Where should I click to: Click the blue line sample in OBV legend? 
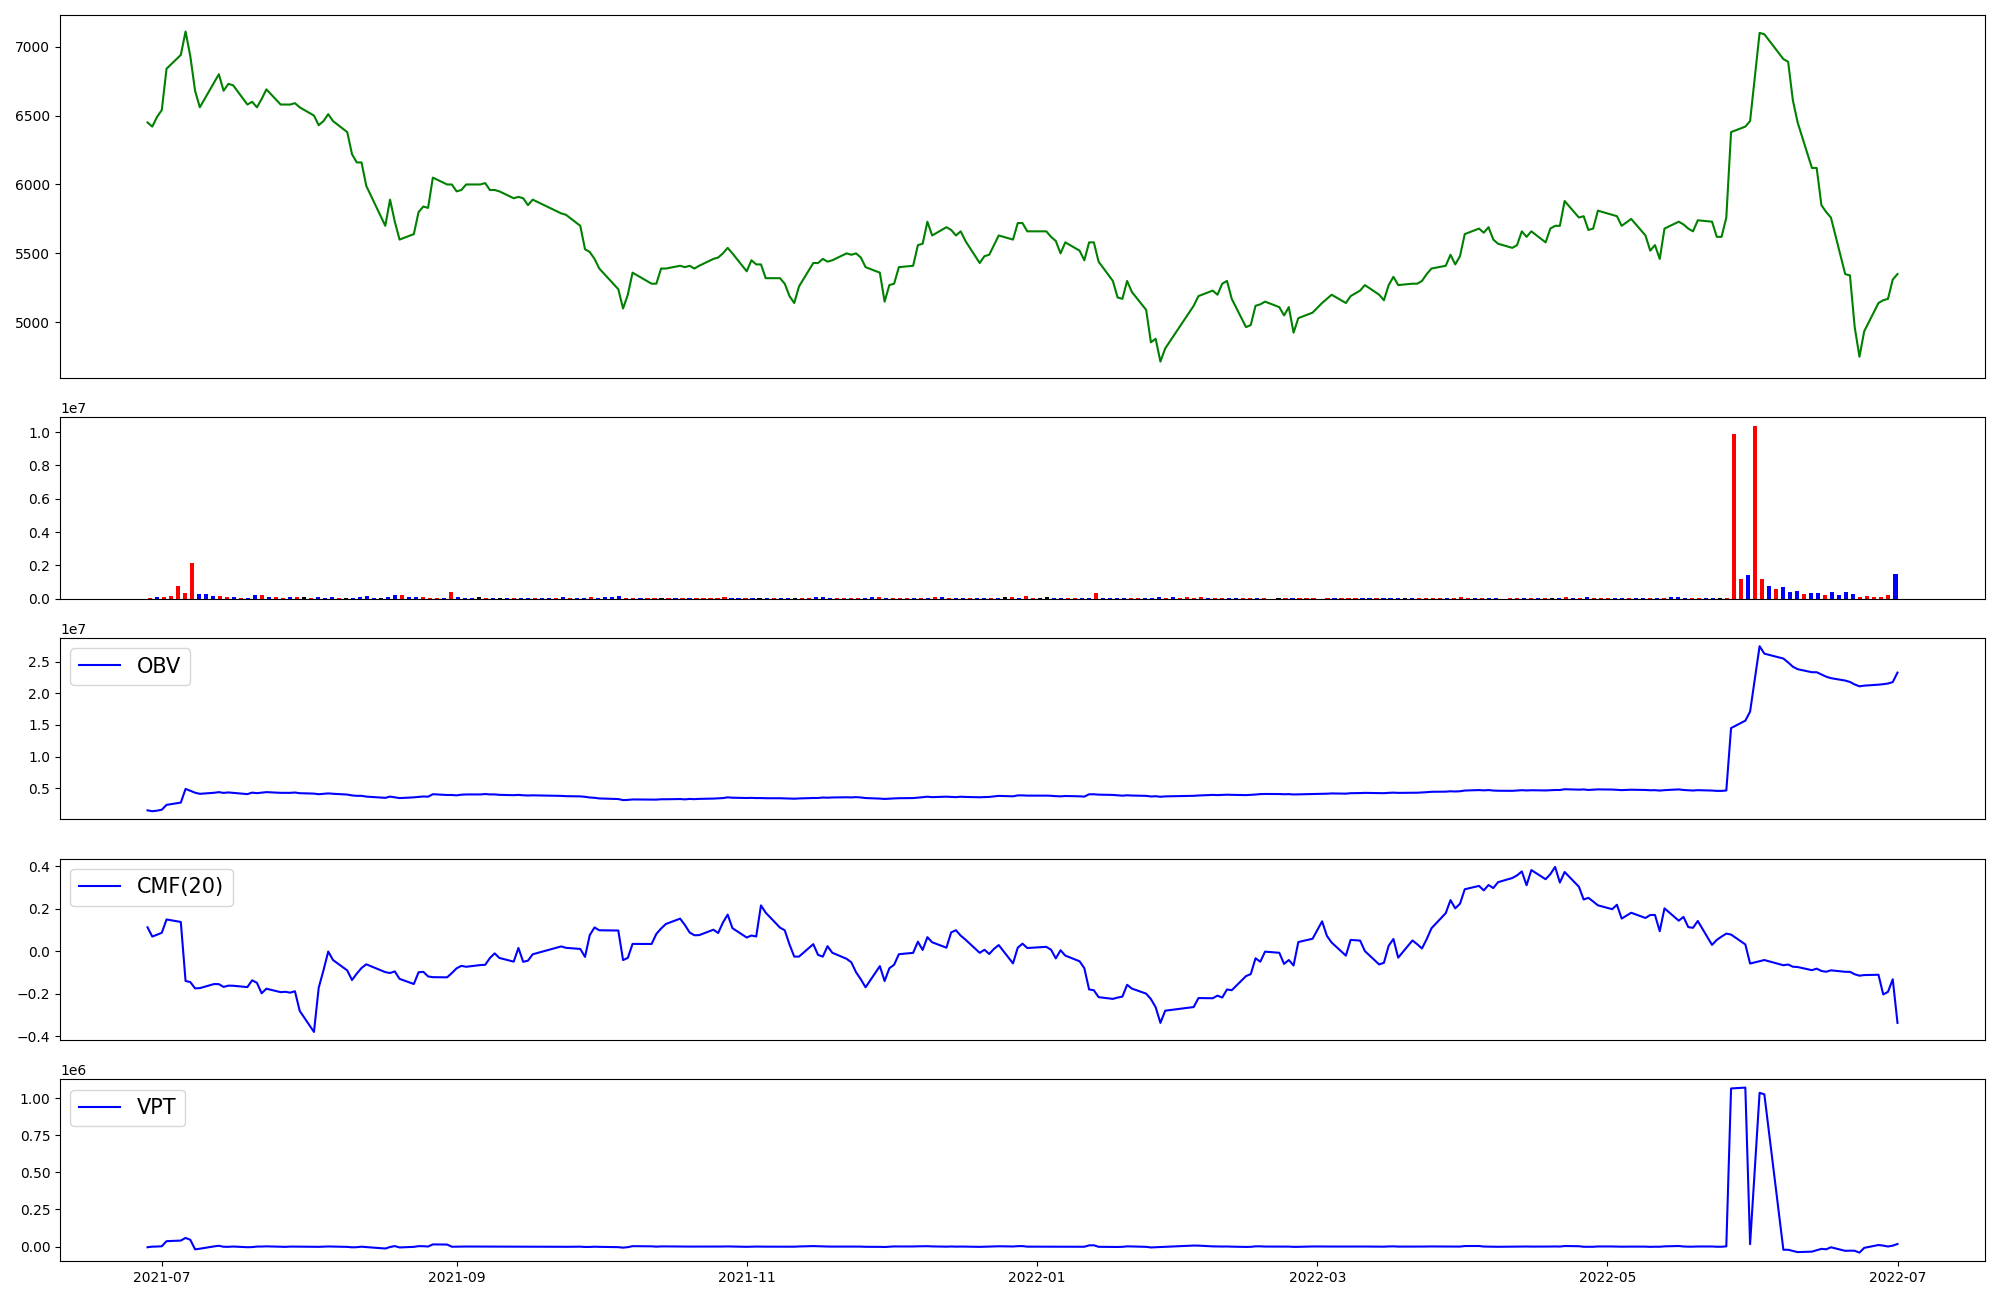pos(99,666)
